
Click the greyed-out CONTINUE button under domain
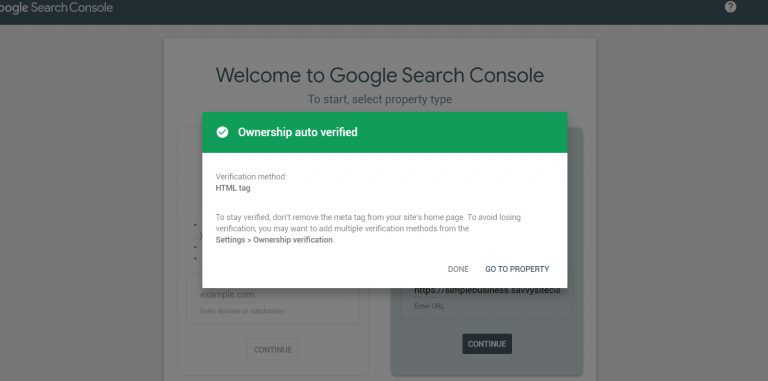(x=273, y=350)
